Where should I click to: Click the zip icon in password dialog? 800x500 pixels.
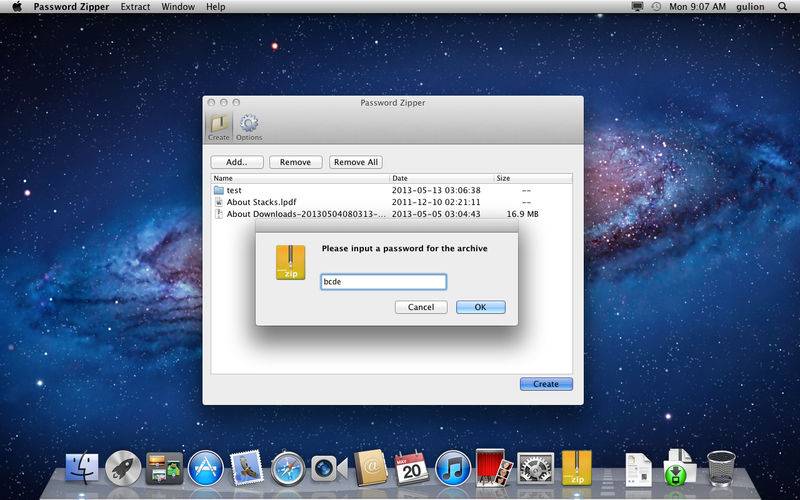290,262
